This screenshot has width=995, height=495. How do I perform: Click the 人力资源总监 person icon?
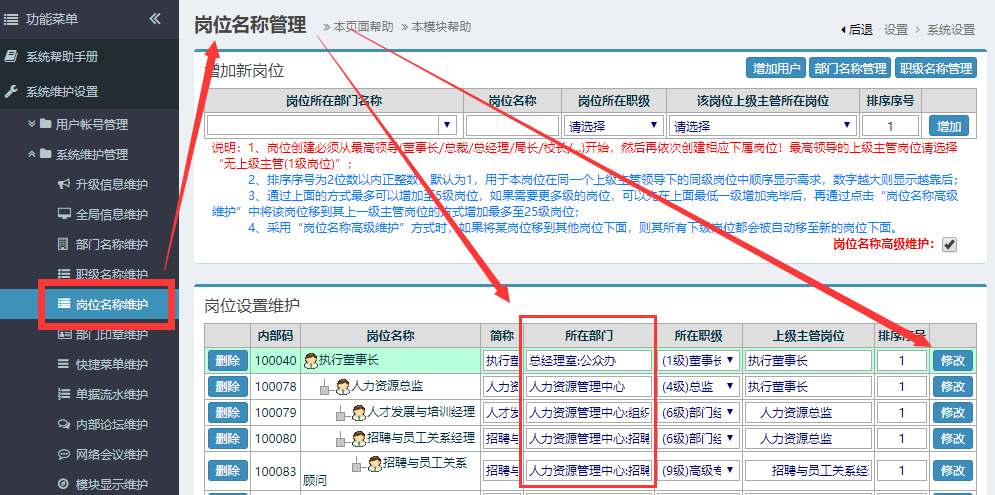click(343, 386)
